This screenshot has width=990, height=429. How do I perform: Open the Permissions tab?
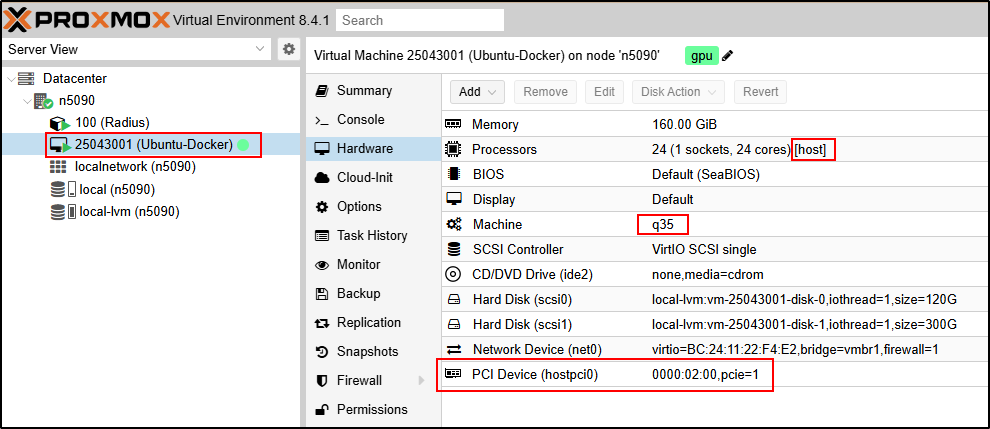coord(373,409)
